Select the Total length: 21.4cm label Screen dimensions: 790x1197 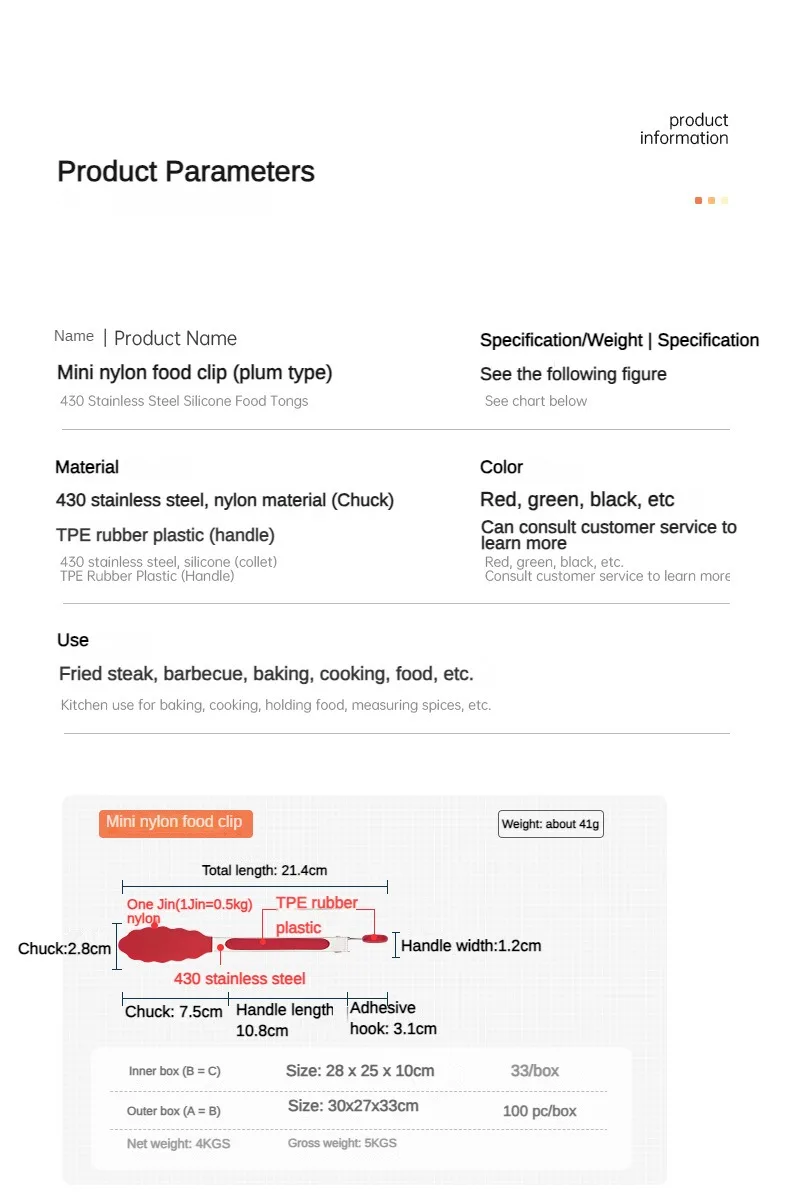pos(265,870)
